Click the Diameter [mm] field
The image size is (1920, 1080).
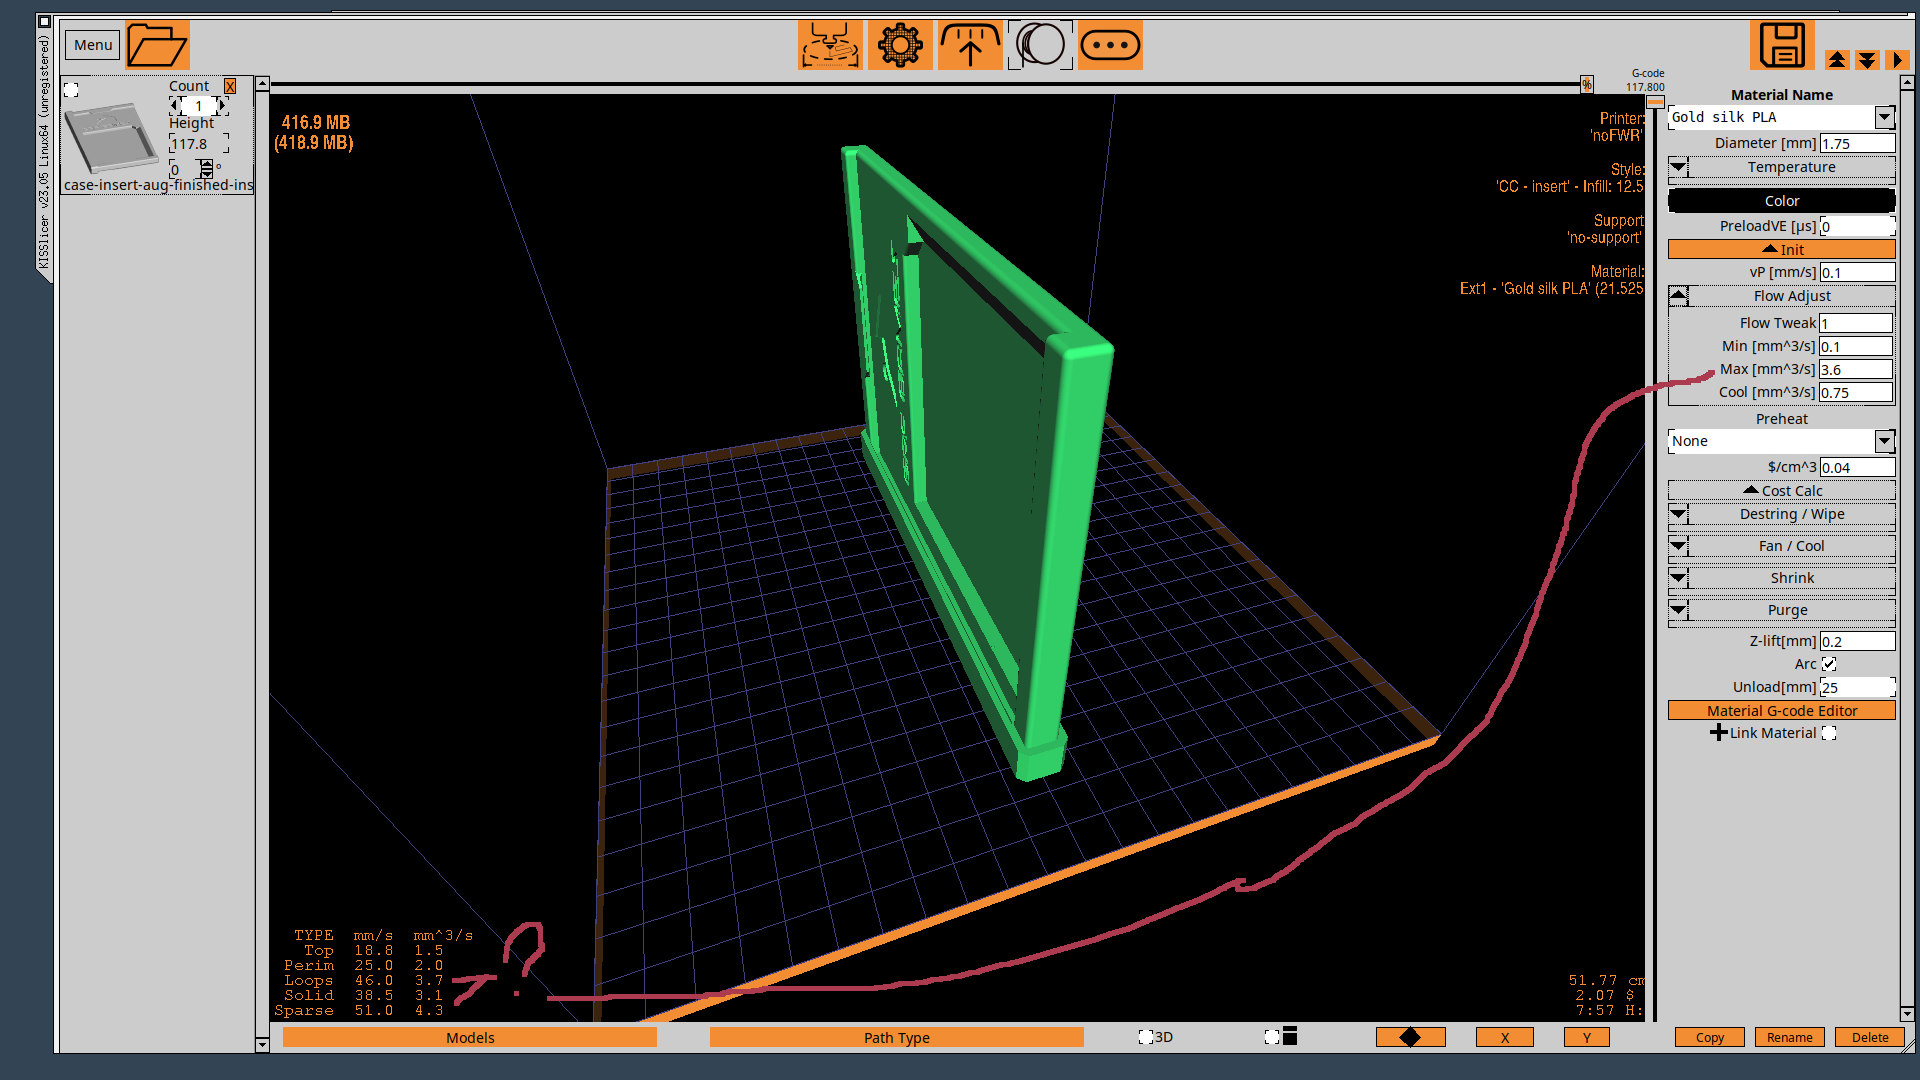click(1857, 143)
